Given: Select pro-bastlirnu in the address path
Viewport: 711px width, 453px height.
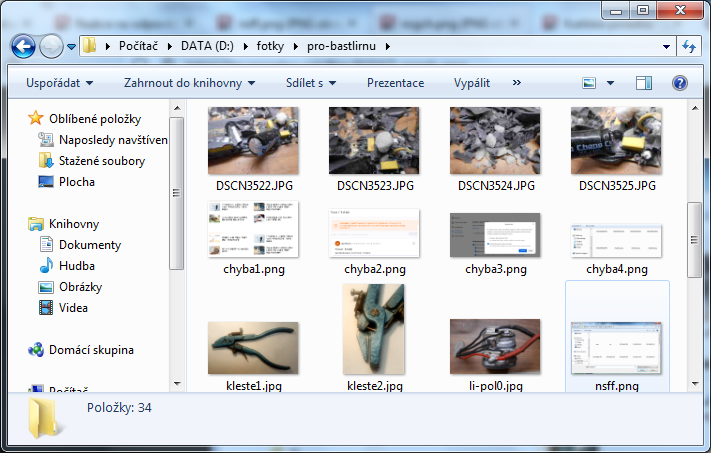Looking at the screenshot, I should [341, 46].
